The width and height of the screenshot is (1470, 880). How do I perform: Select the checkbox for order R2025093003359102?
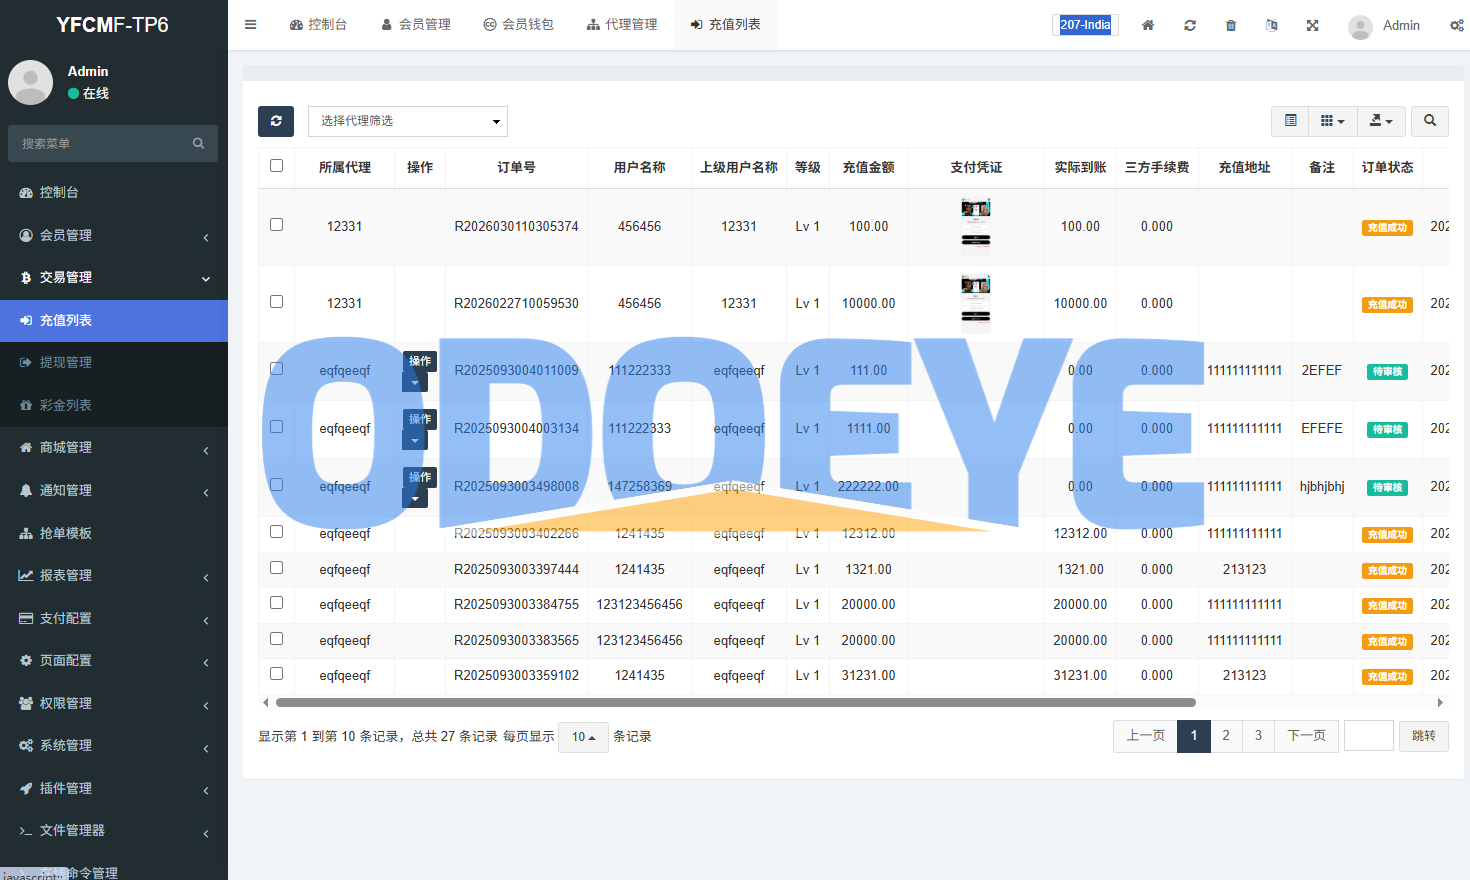point(277,674)
